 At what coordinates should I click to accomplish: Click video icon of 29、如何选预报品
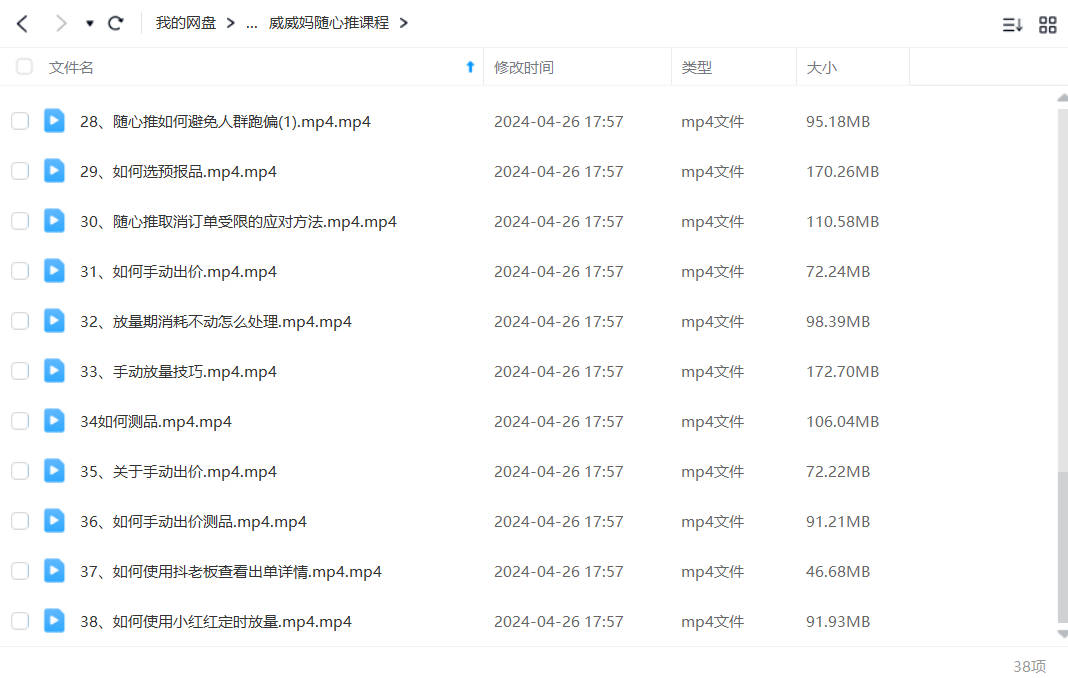tap(54, 170)
